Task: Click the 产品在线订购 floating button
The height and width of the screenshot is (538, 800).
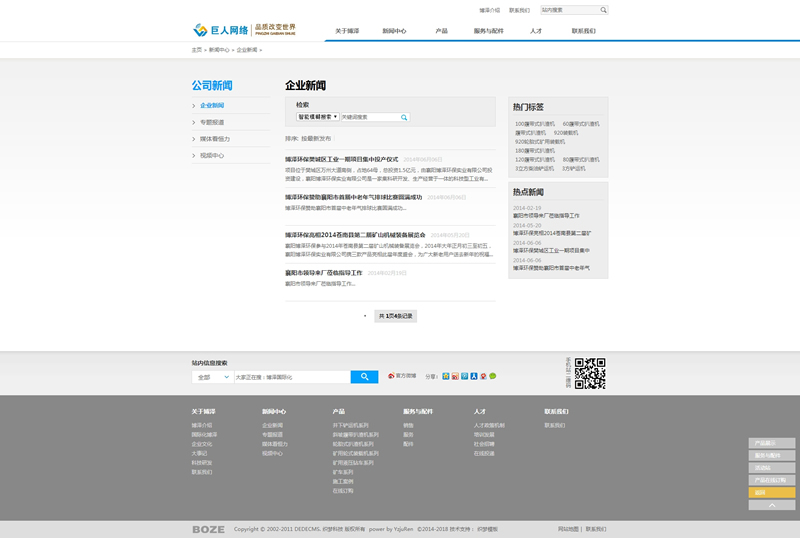Action: [772, 480]
